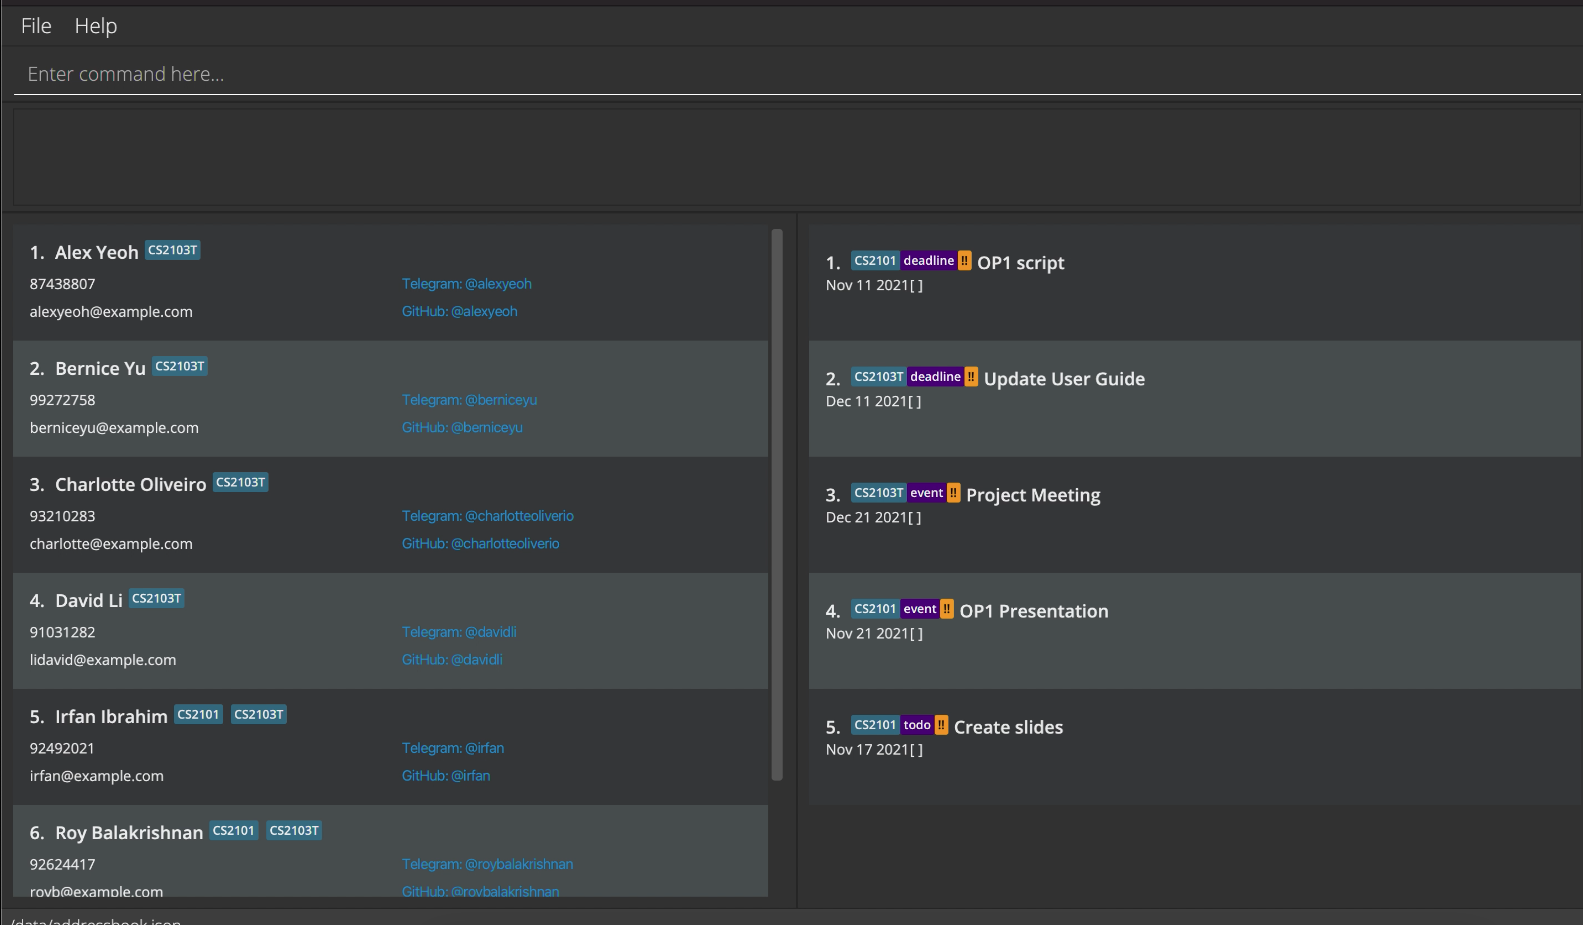Click the priority icon beside OP1 Presentation
Image resolution: width=1583 pixels, height=925 pixels.
pos(947,609)
